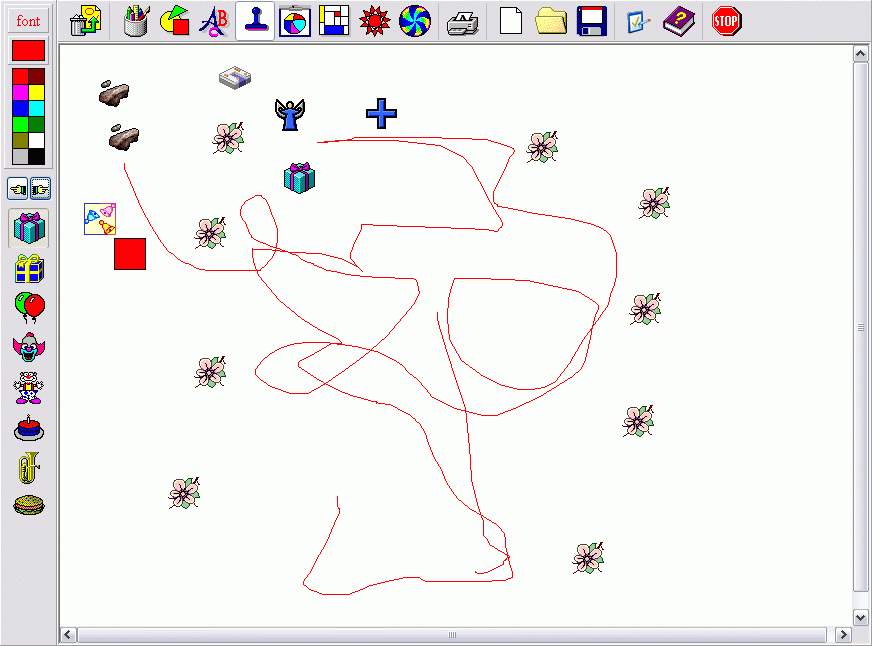The width and height of the screenshot is (872, 646).
Task: Open the checklist options icon
Action: click(x=638, y=22)
